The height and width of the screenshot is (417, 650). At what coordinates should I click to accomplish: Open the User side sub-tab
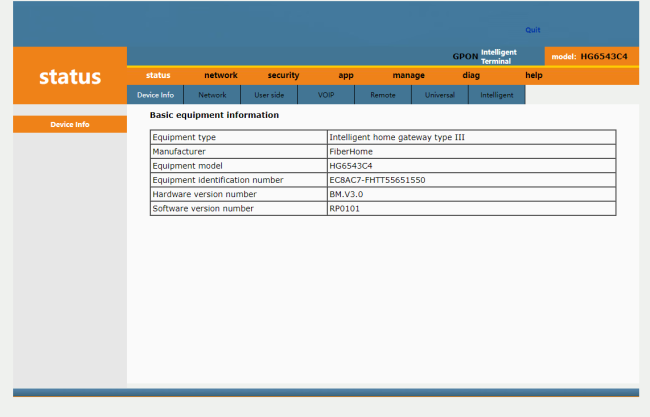coord(269,95)
